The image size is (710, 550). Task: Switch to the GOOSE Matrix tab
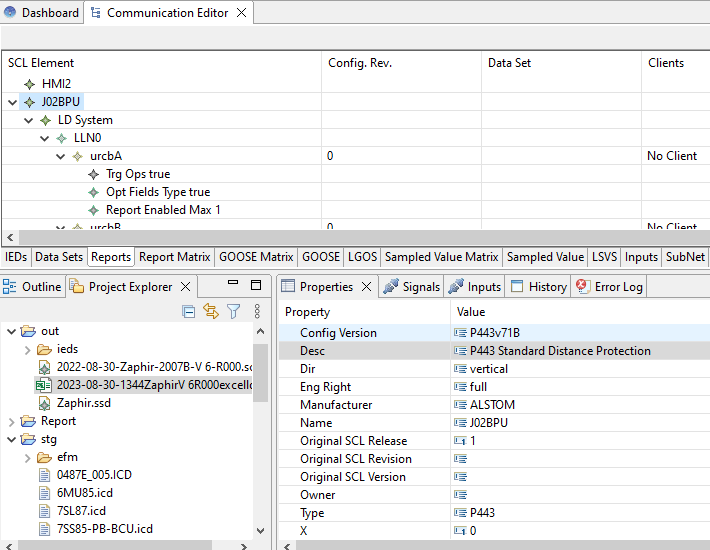256,257
